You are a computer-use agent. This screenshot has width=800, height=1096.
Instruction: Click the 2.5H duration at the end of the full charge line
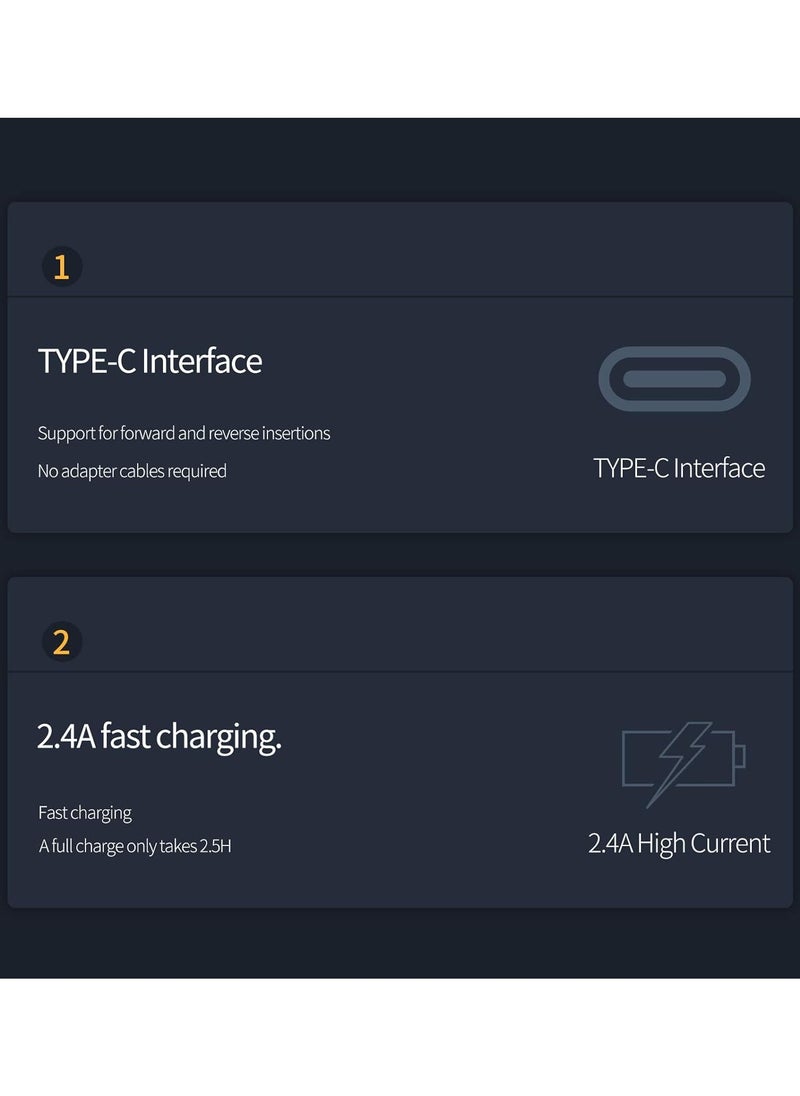pos(216,846)
